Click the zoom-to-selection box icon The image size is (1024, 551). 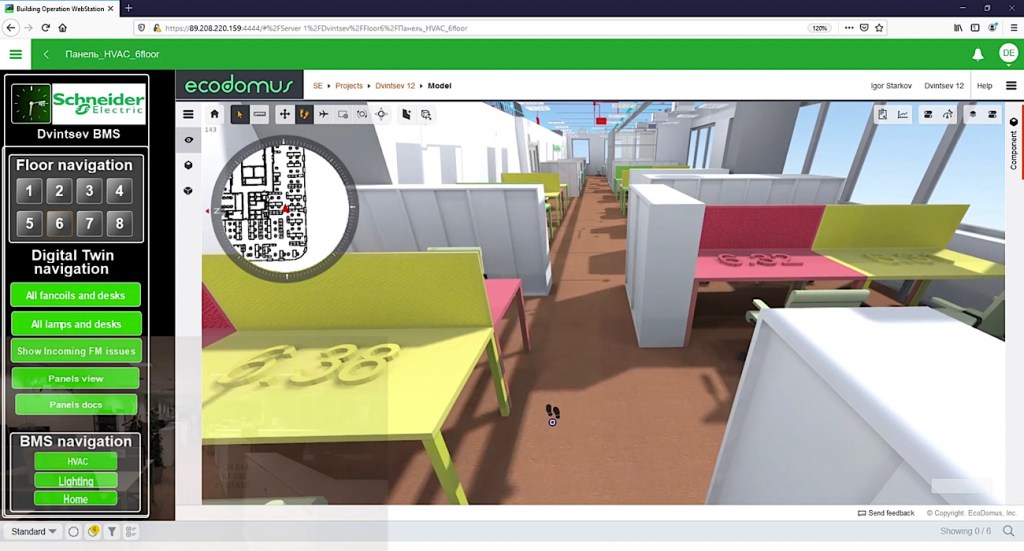426,114
